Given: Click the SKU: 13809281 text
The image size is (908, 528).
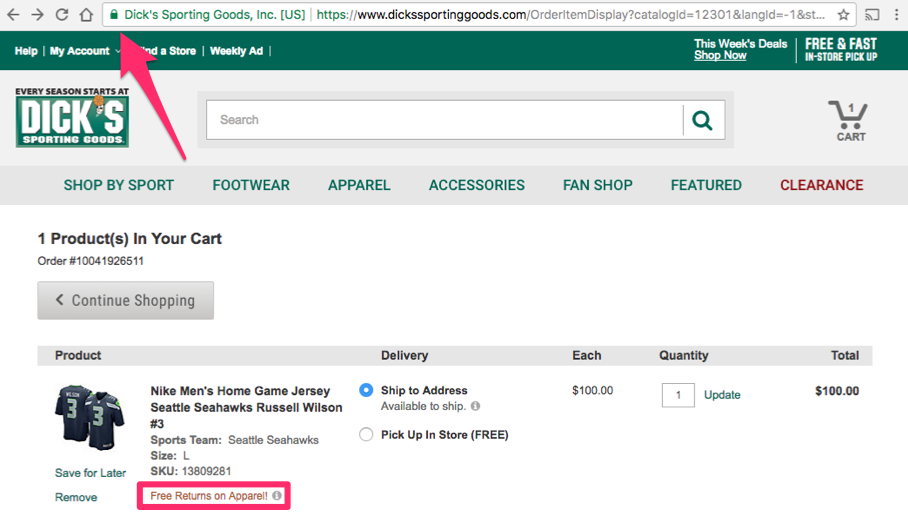Looking at the screenshot, I should pos(191,471).
